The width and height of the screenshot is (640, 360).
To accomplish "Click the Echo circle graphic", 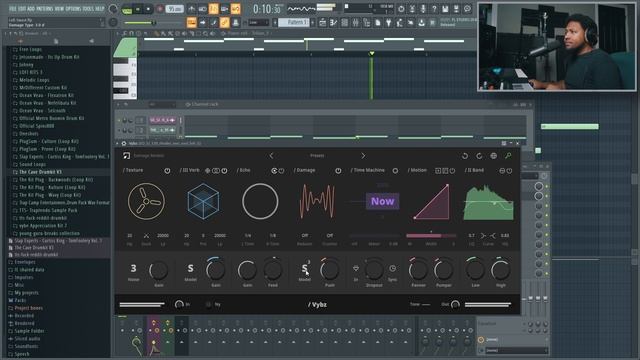I will (x=260, y=201).
